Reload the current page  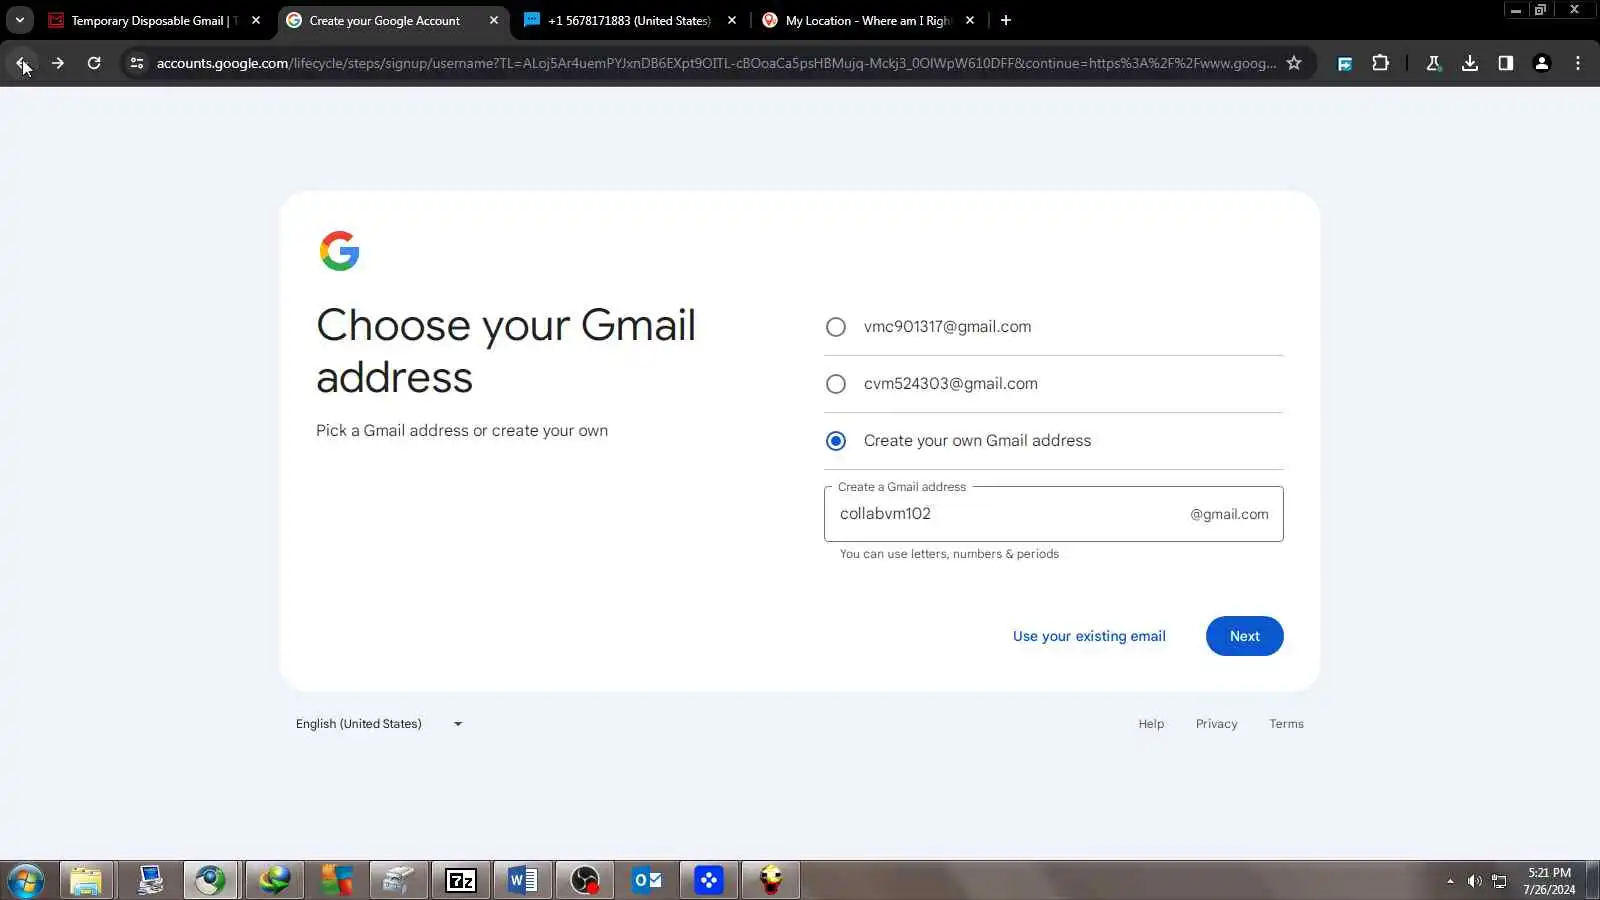[94, 63]
